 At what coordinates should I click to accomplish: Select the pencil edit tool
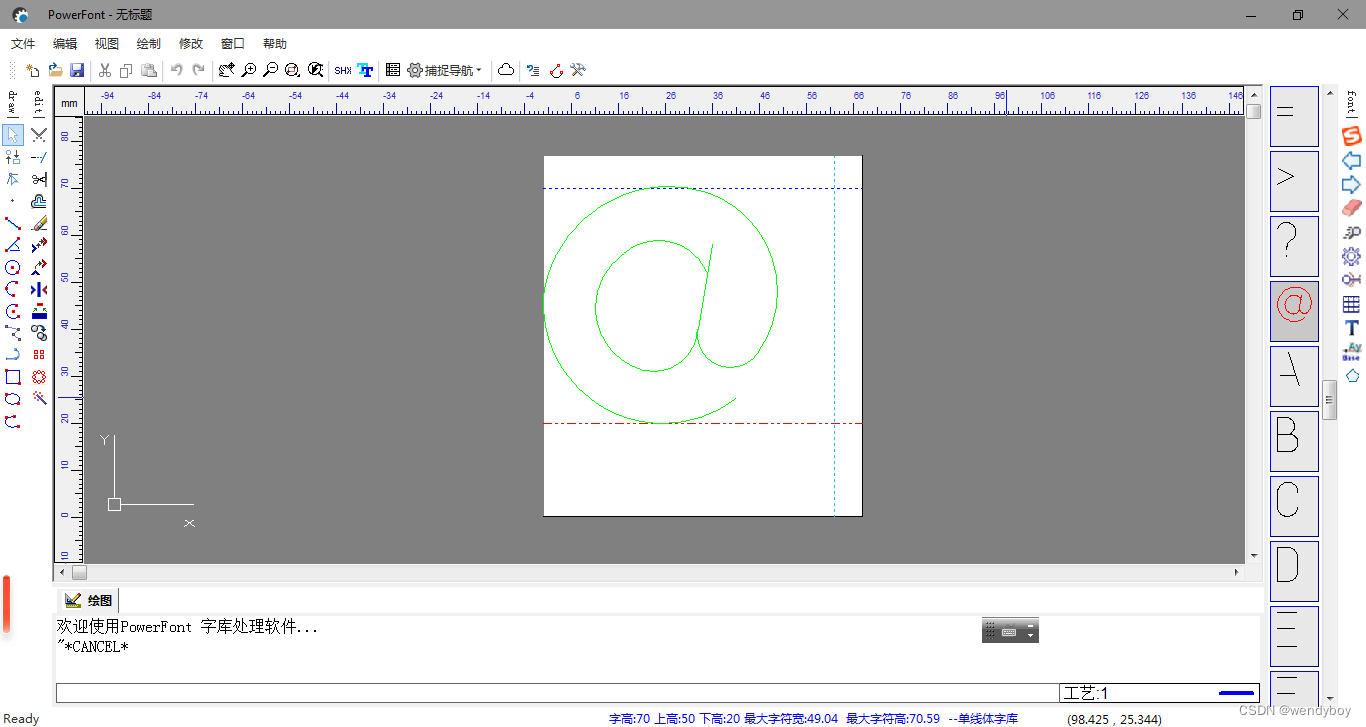click(x=39, y=223)
